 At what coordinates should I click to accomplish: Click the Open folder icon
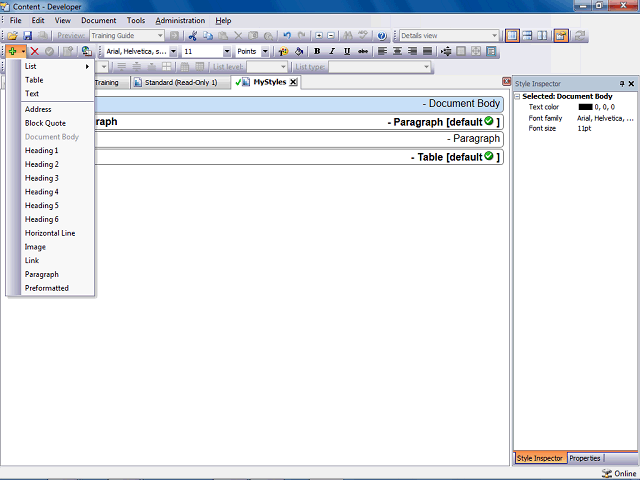click(x=12, y=36)
